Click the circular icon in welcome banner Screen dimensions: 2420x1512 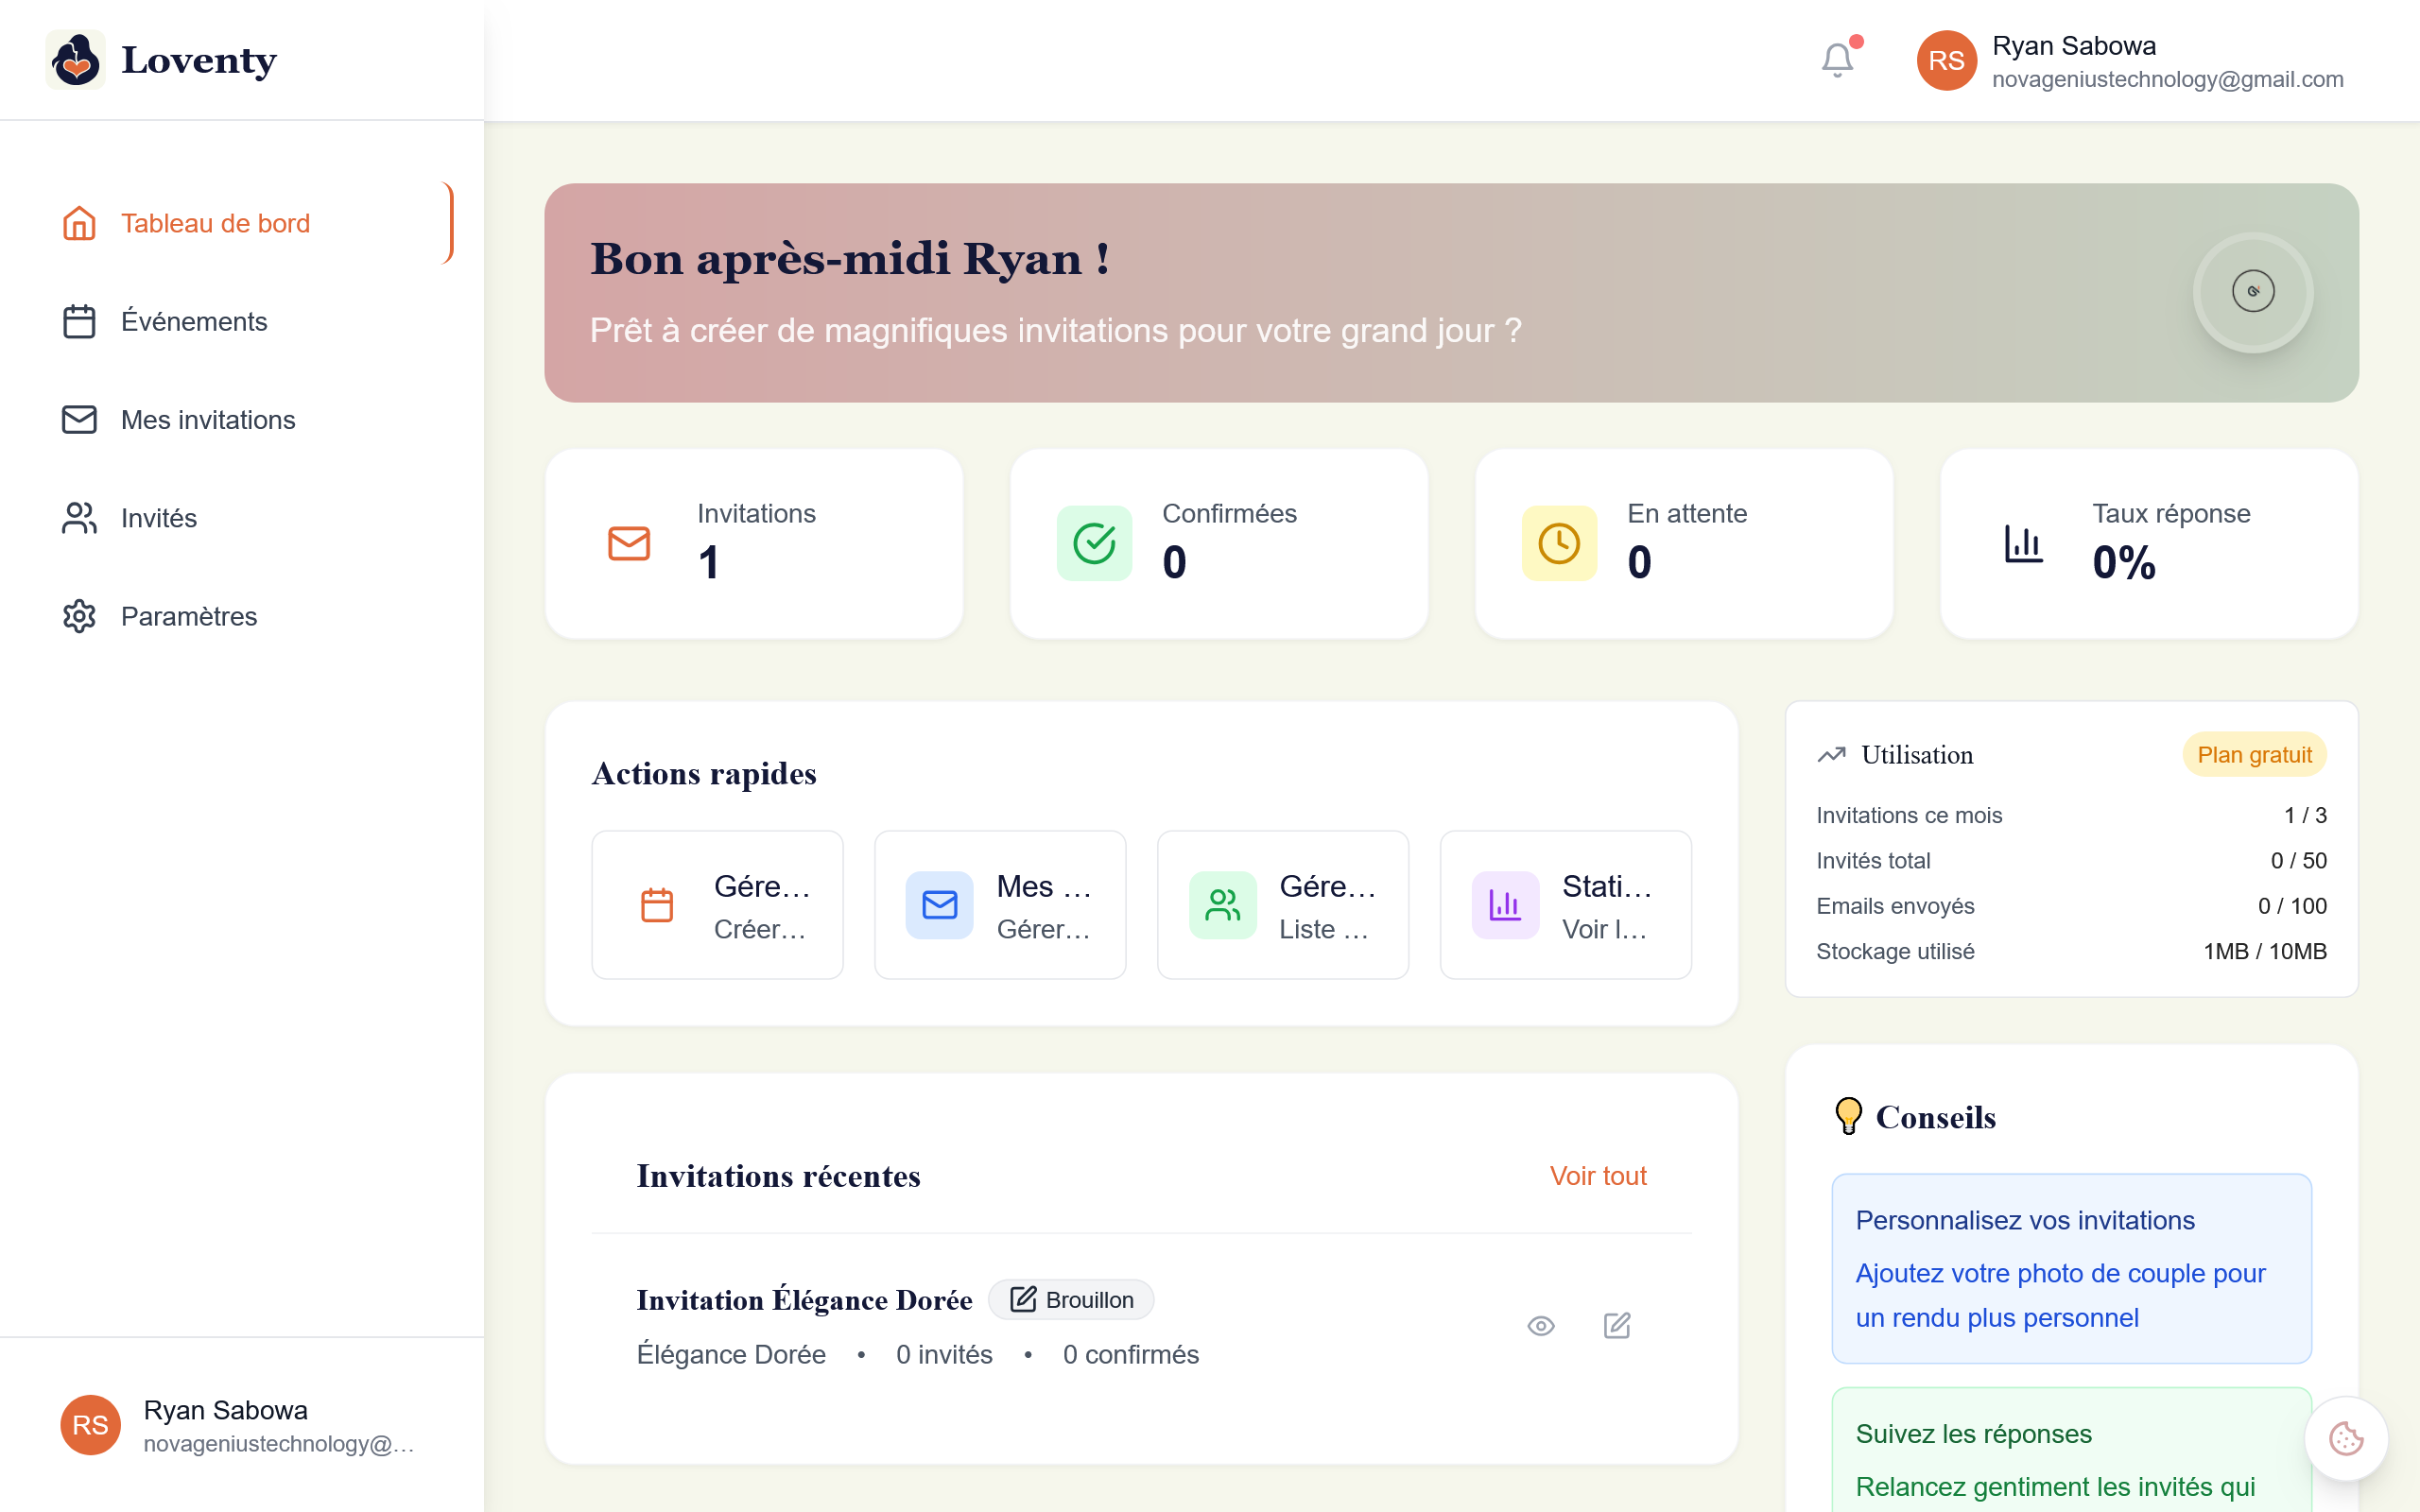pos(2253,292)
